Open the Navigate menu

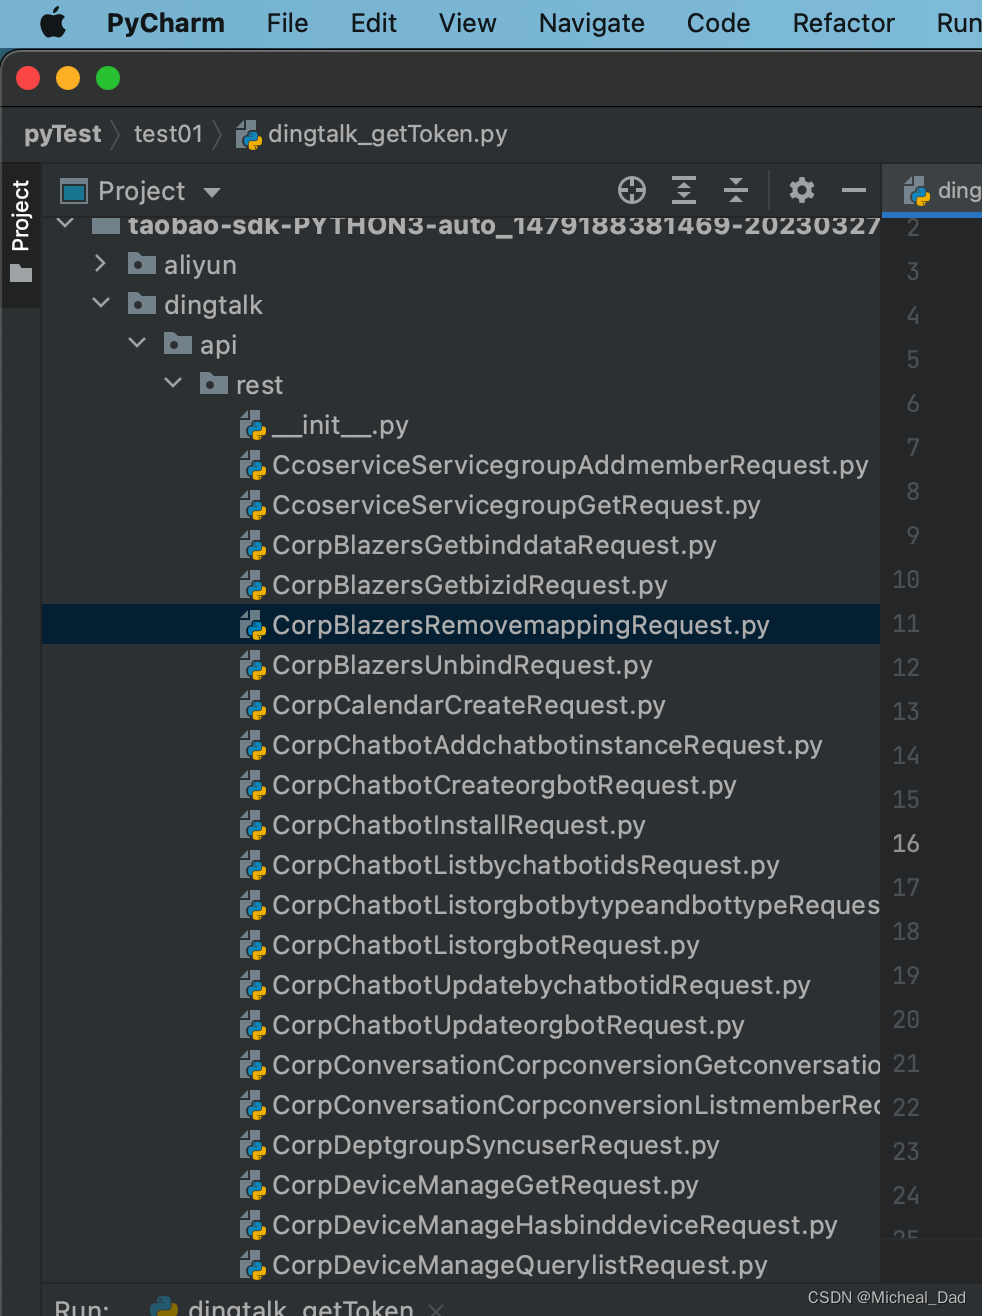pos(591,23)
